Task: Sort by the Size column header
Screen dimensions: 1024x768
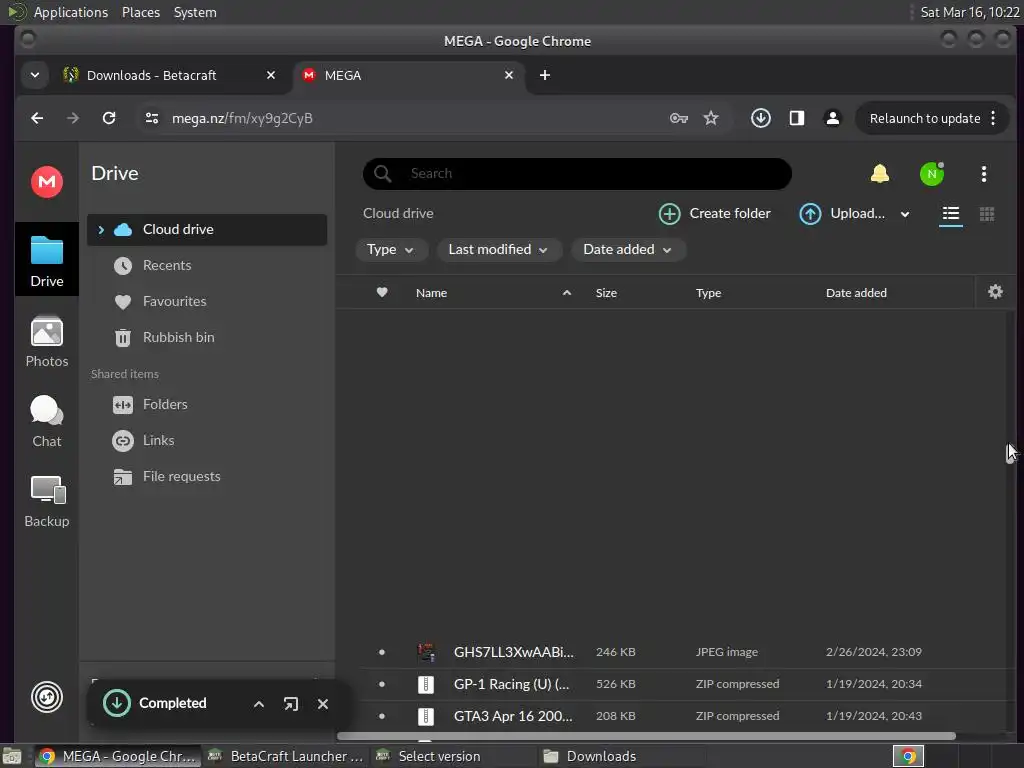Action: click(606, 293)
